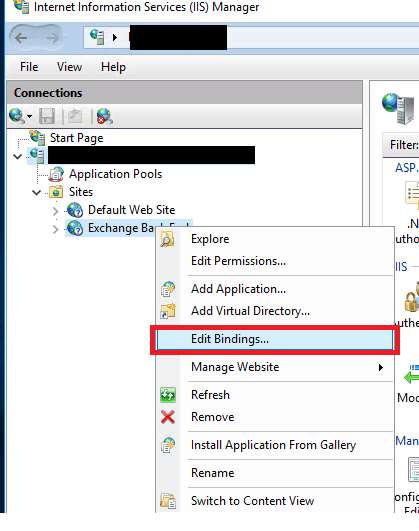419x531 pixels.
Task: Select Application Pools in Connections tree
Action: [116, 174]
